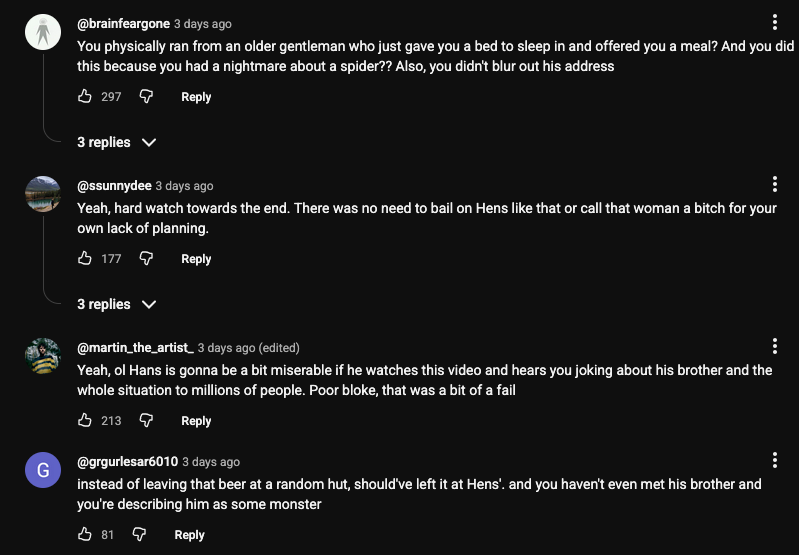The image size is (799, 555).
Task: Like @martin_the_artist_'s comment
Action: (85, 421)
